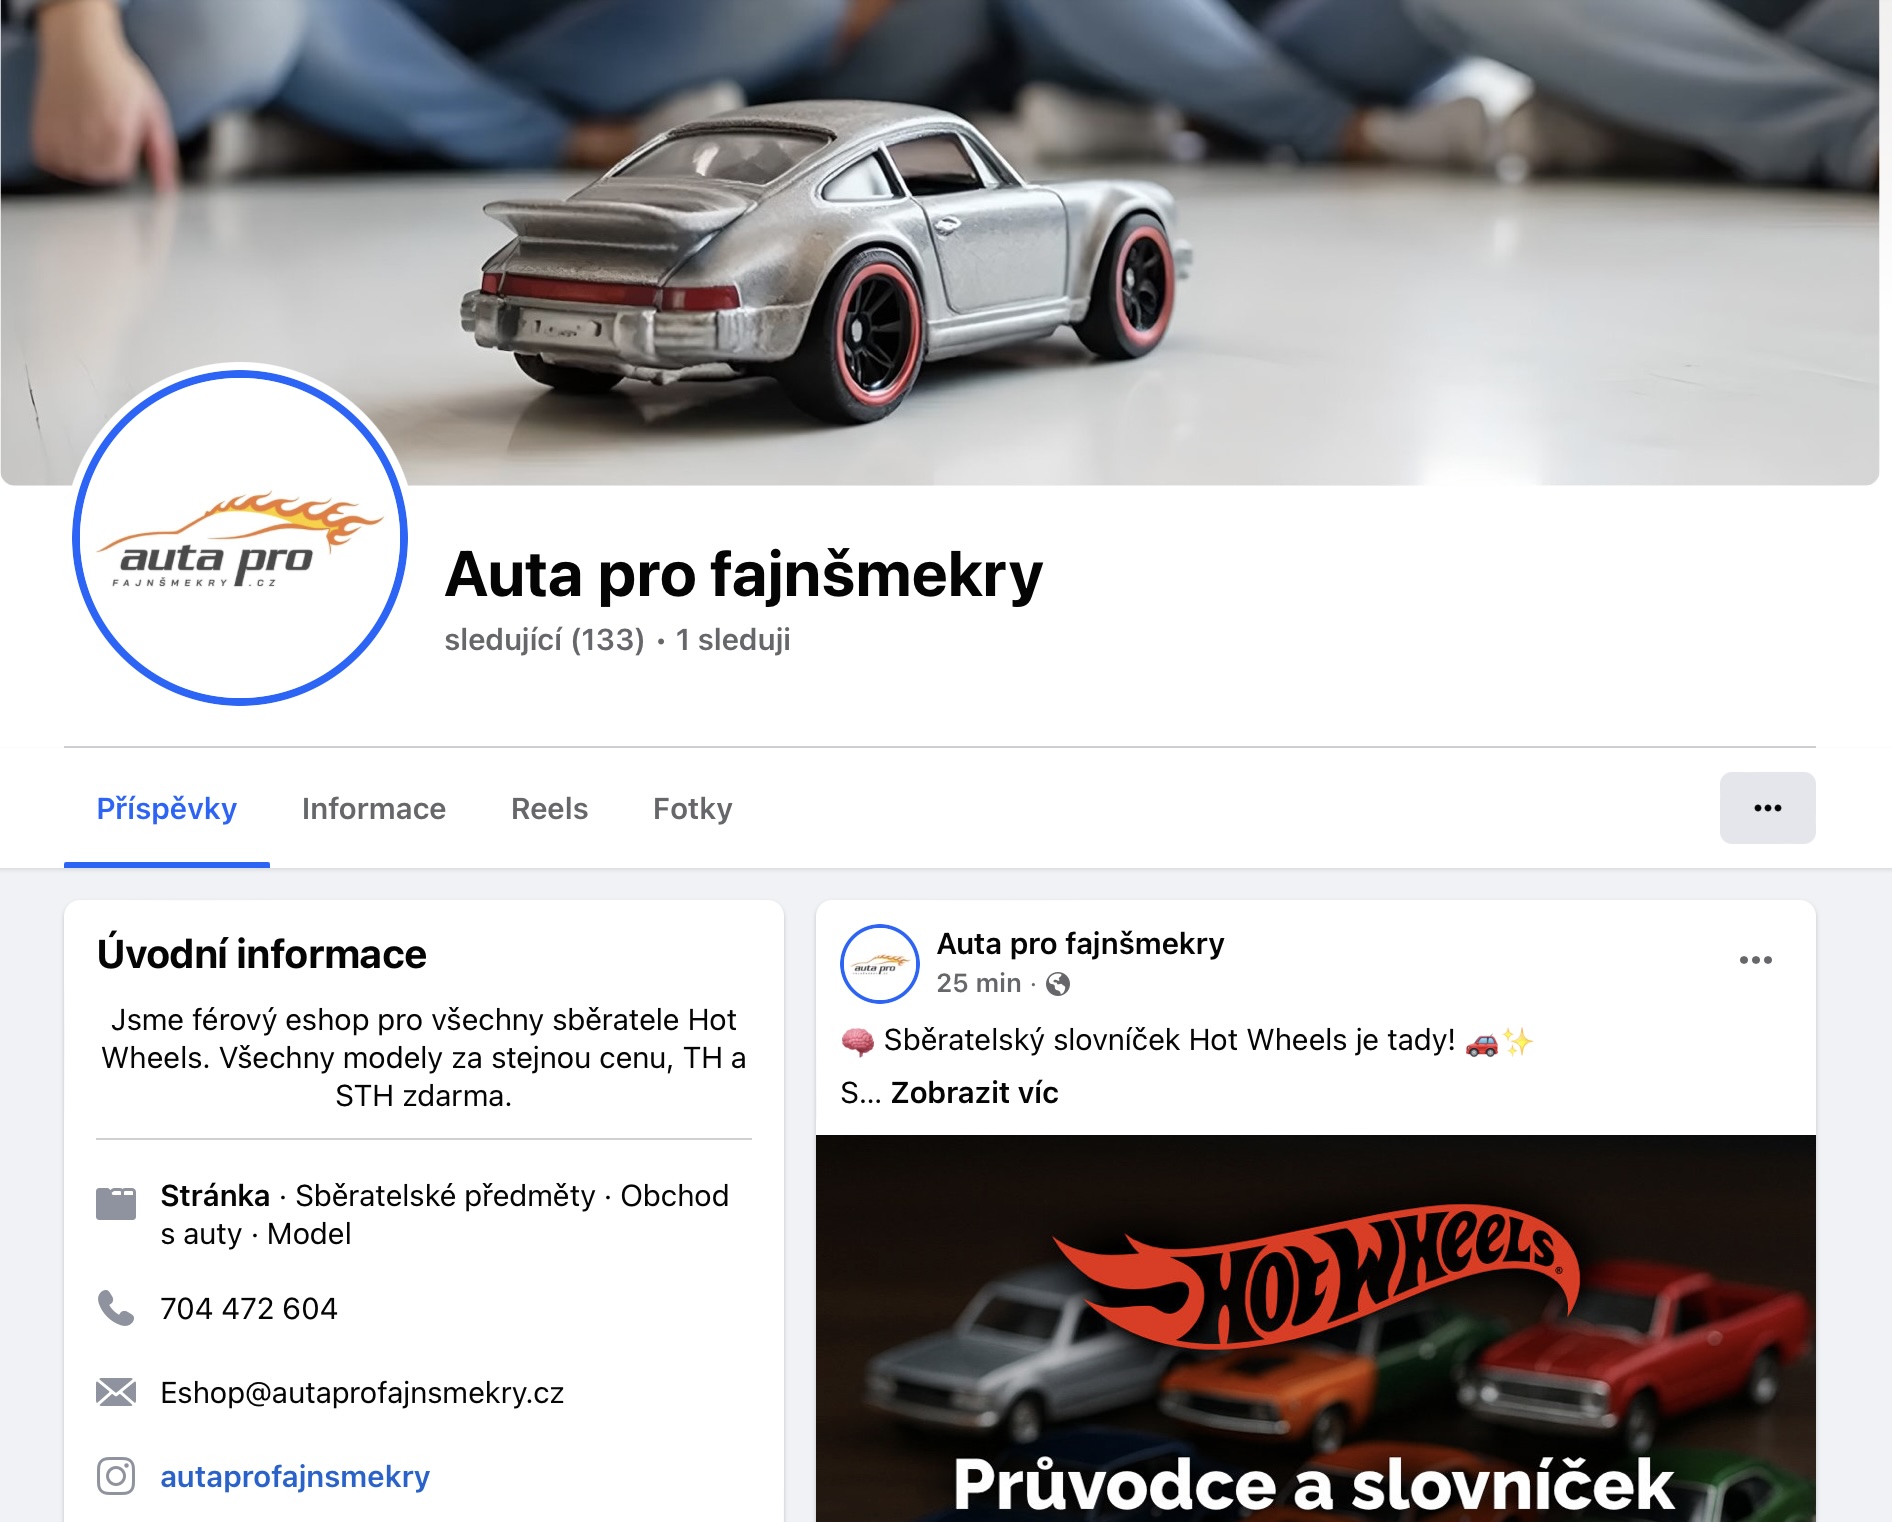
Task: Click the globe public-visibility icon on post
Action: pos(1058,984)
